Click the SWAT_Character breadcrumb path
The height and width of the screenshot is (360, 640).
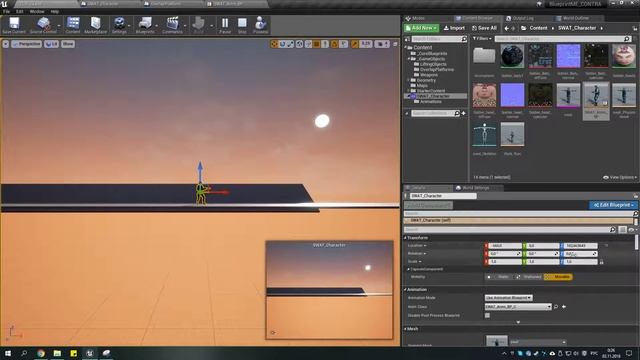(x=577, y=28)
